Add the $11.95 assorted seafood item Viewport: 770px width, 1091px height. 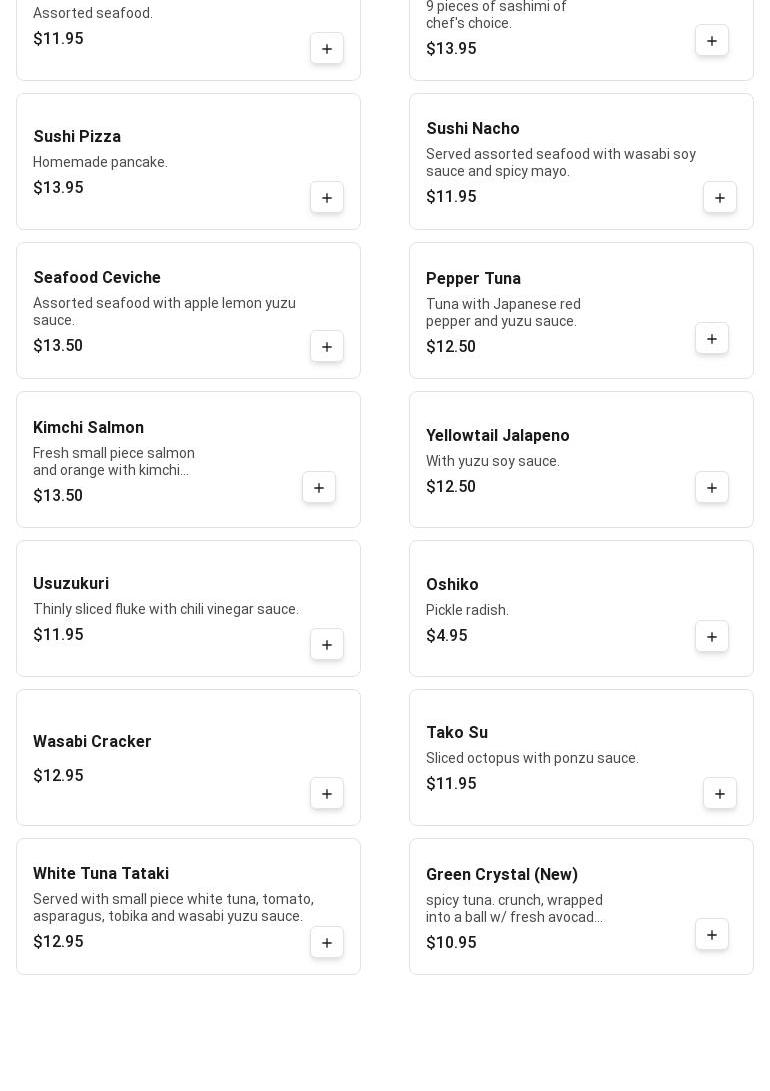(x=327, y=49)
